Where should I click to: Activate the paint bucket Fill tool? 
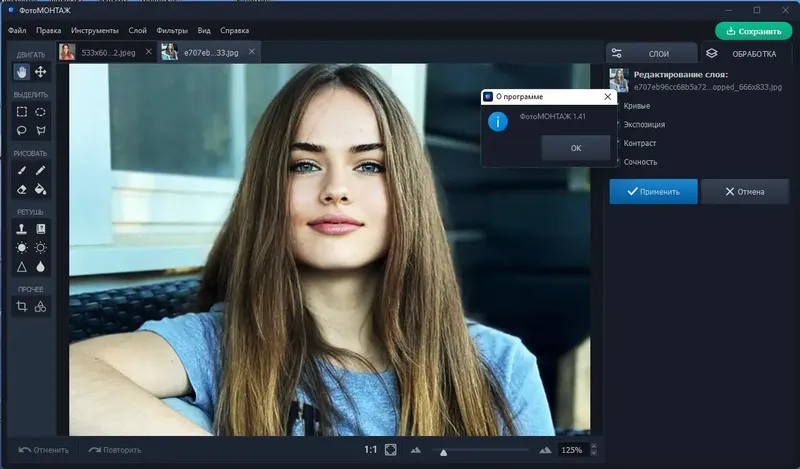(41, 188)
